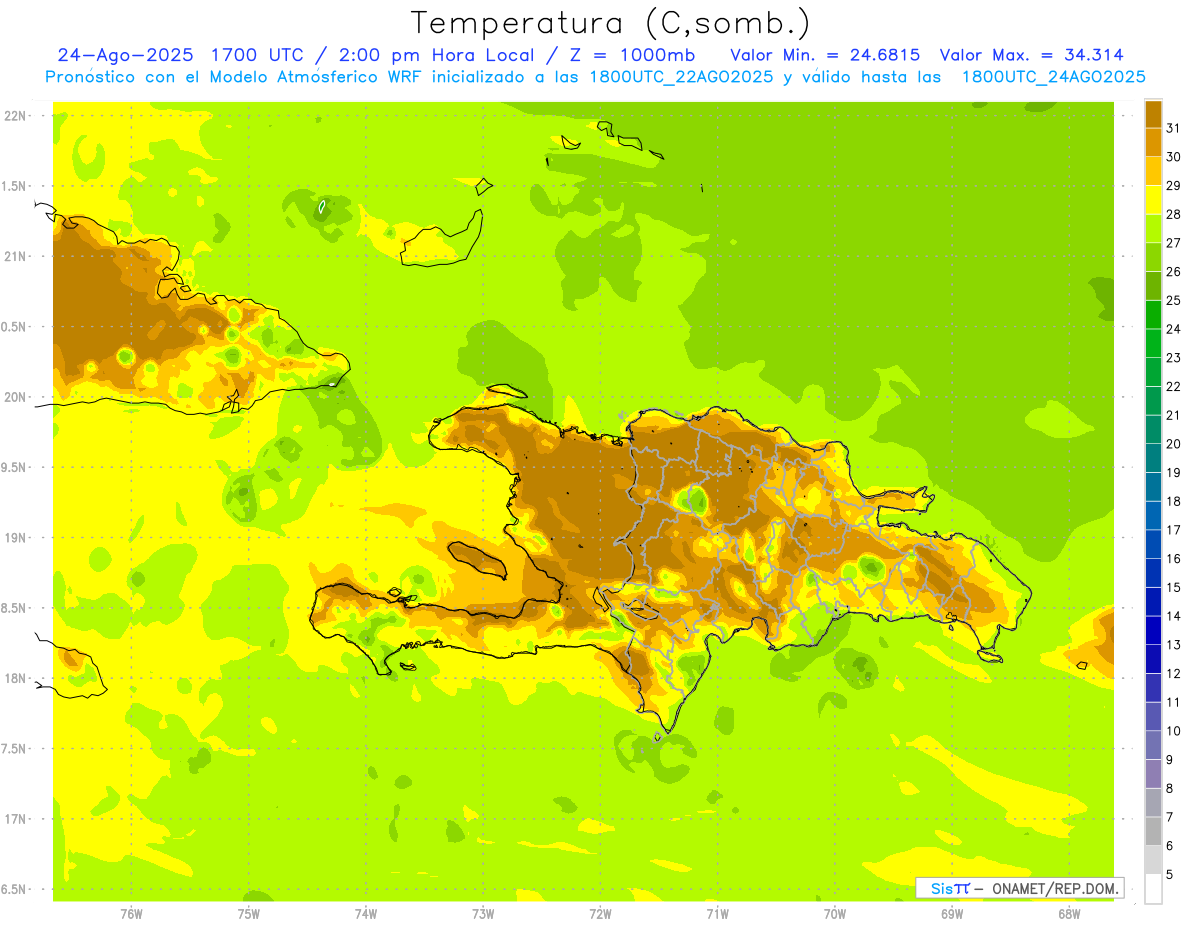Viewport: 1200px width, 927px height.
Task: Click the '31' value on colorbar legend
Action: (1173, 129)
